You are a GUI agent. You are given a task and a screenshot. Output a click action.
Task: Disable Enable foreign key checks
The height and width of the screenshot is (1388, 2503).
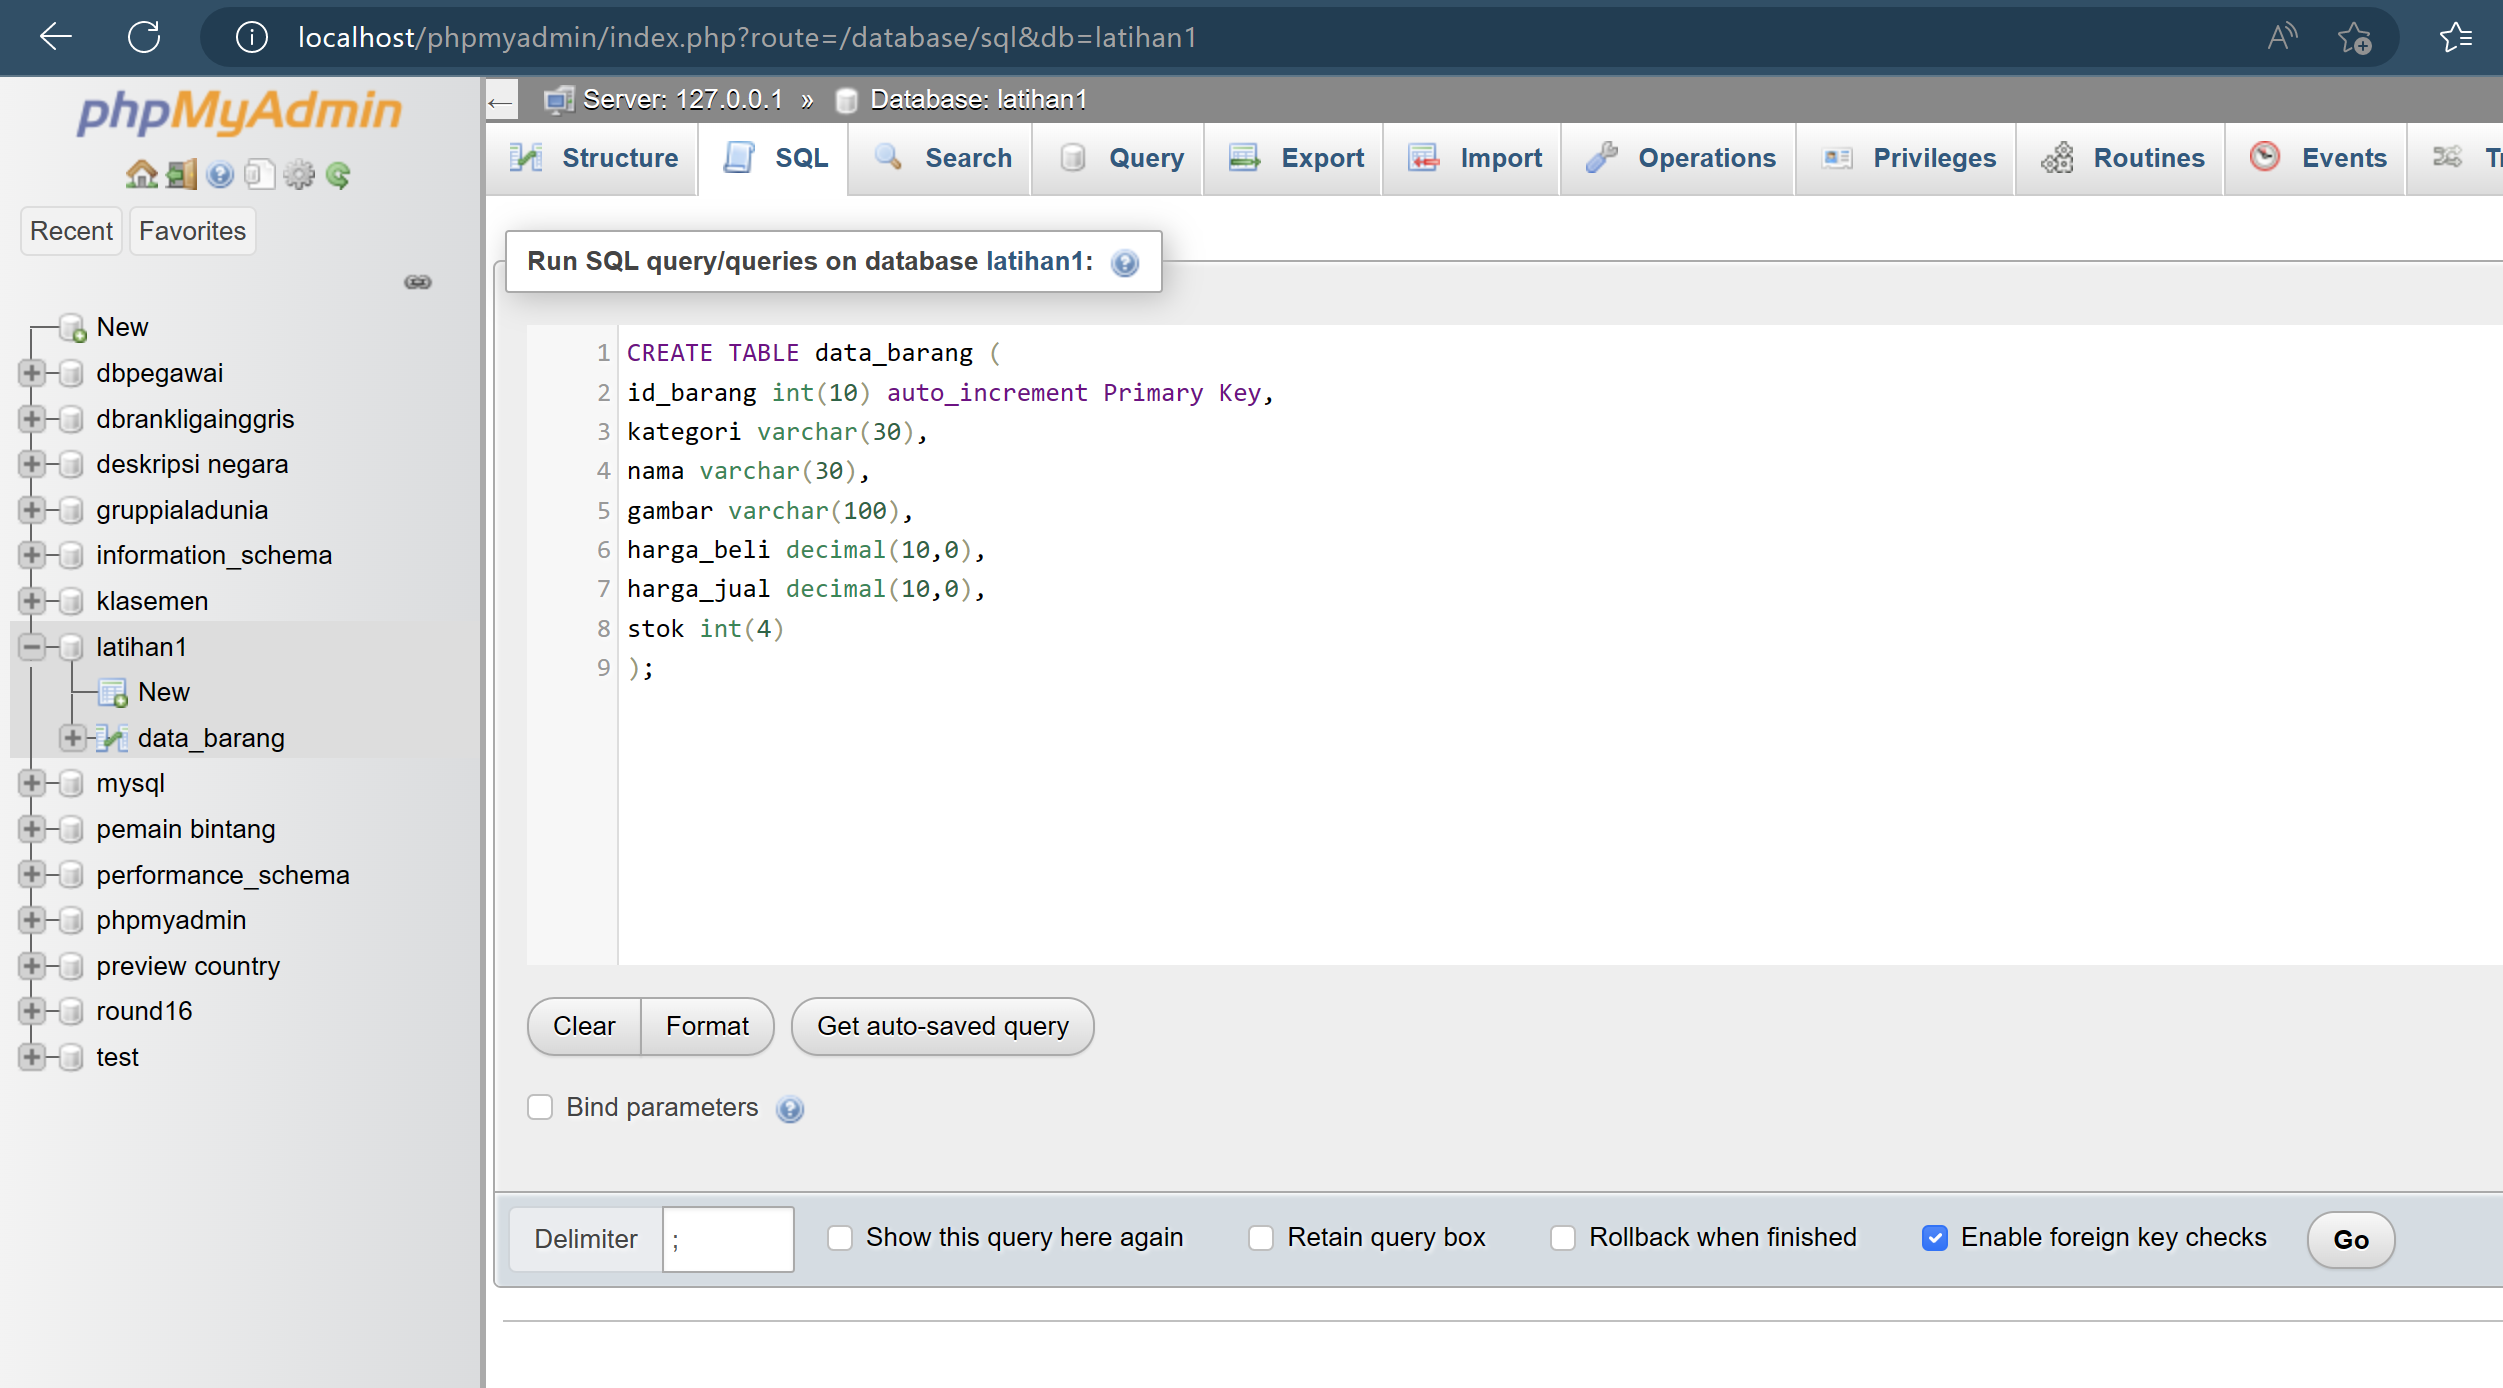click(1934, 1237)
